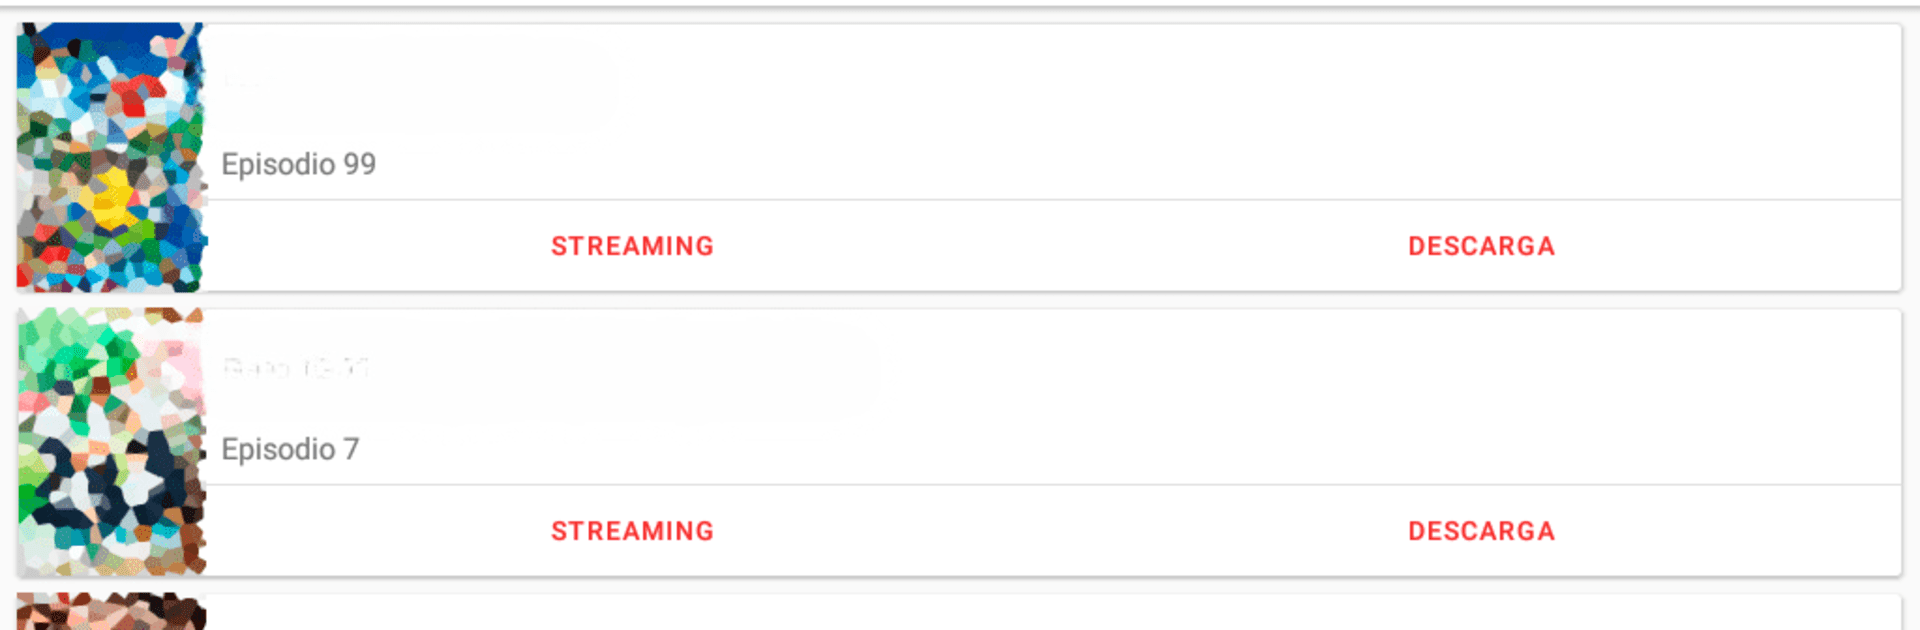
Task: Open the Episodio 7 cover thumbnail
Action: (x=111, y=441)
